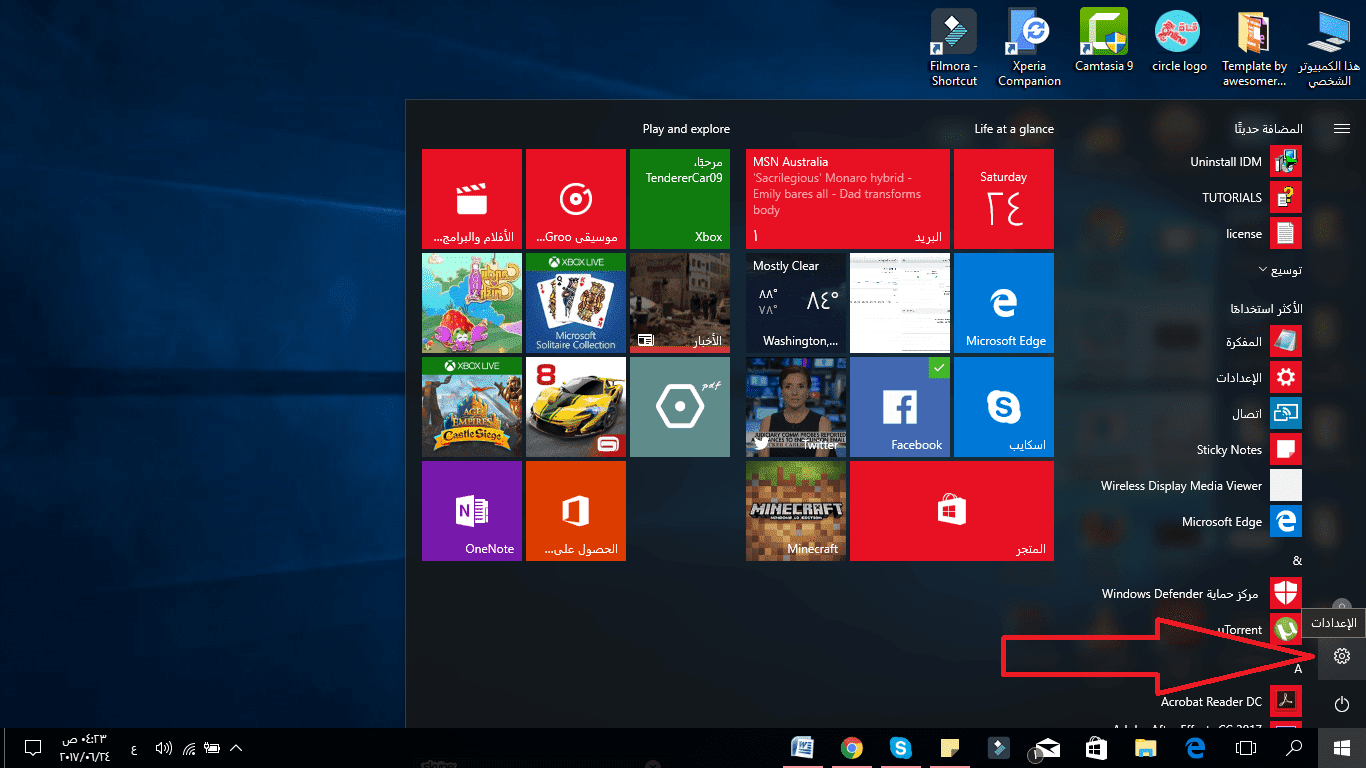Select Xperia Companion desktop shortcut

tap(1029, 48)
